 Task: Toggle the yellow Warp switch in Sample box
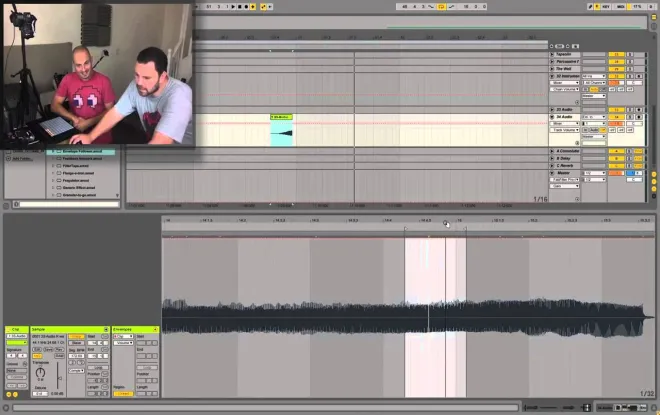tap(76, 336)
